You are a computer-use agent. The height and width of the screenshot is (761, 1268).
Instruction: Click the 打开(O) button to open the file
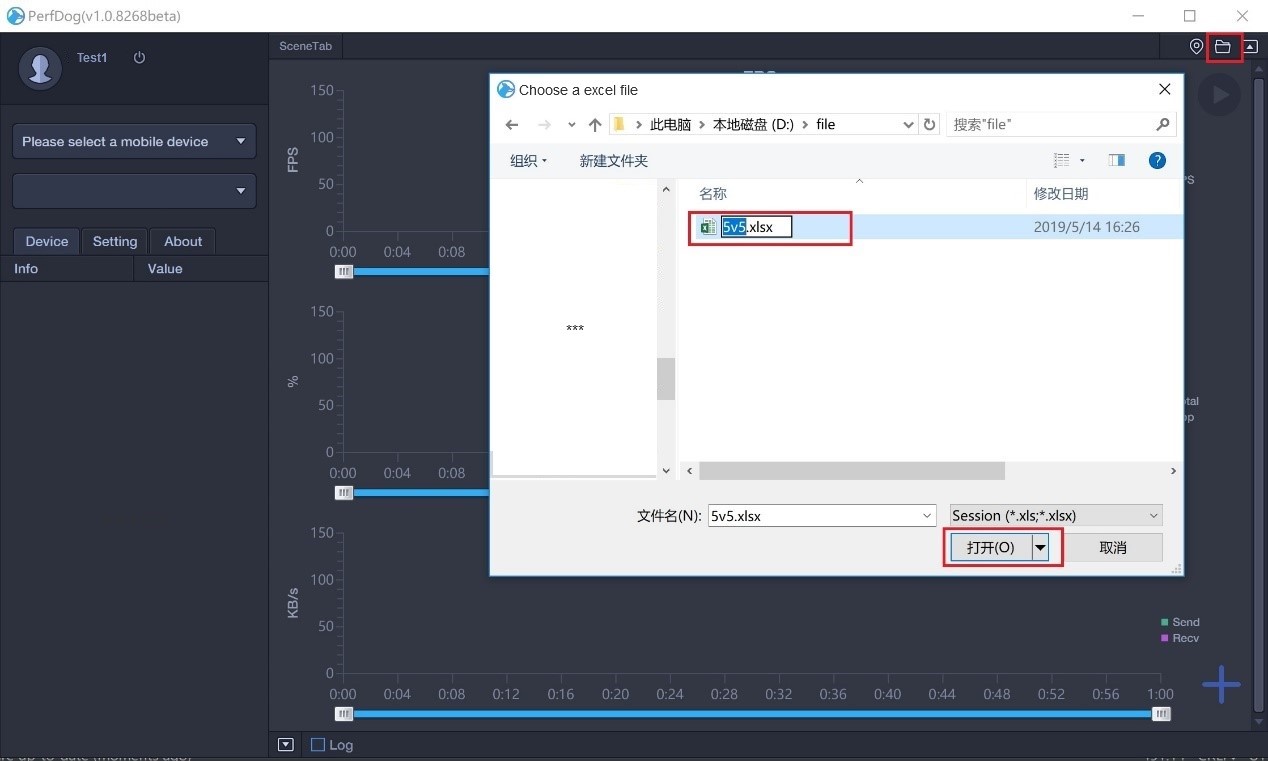click(x=991, y=547)
